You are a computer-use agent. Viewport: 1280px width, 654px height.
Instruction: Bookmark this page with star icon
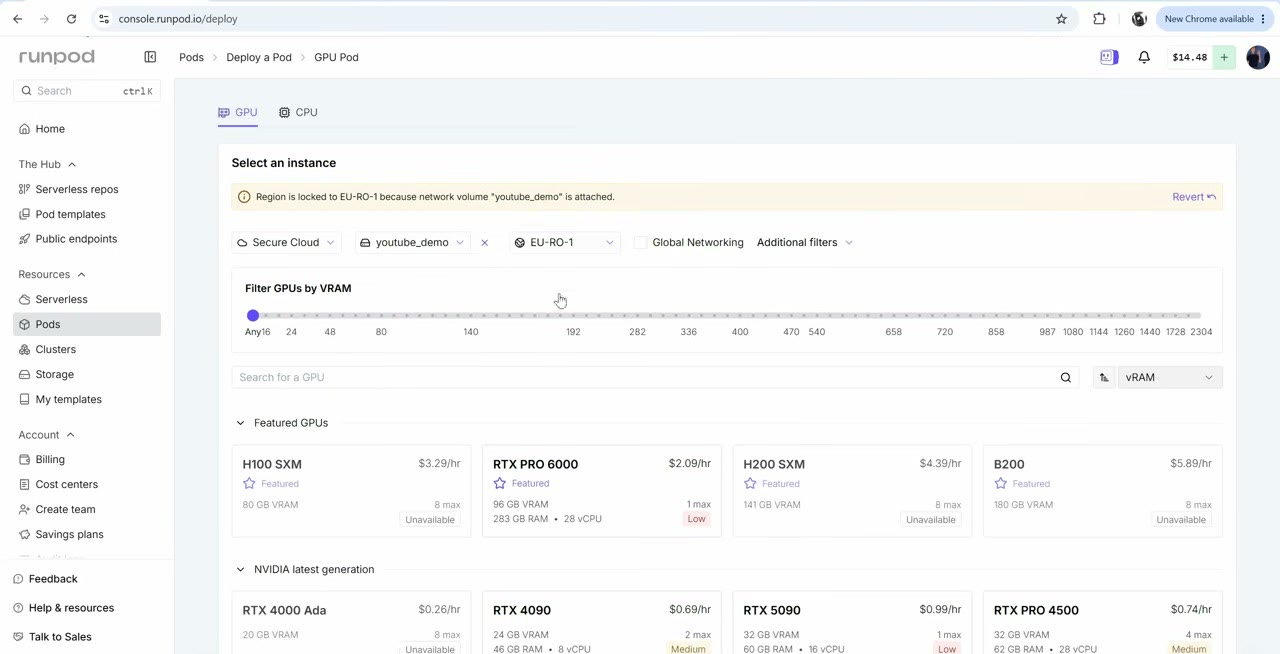point(1061,19)
